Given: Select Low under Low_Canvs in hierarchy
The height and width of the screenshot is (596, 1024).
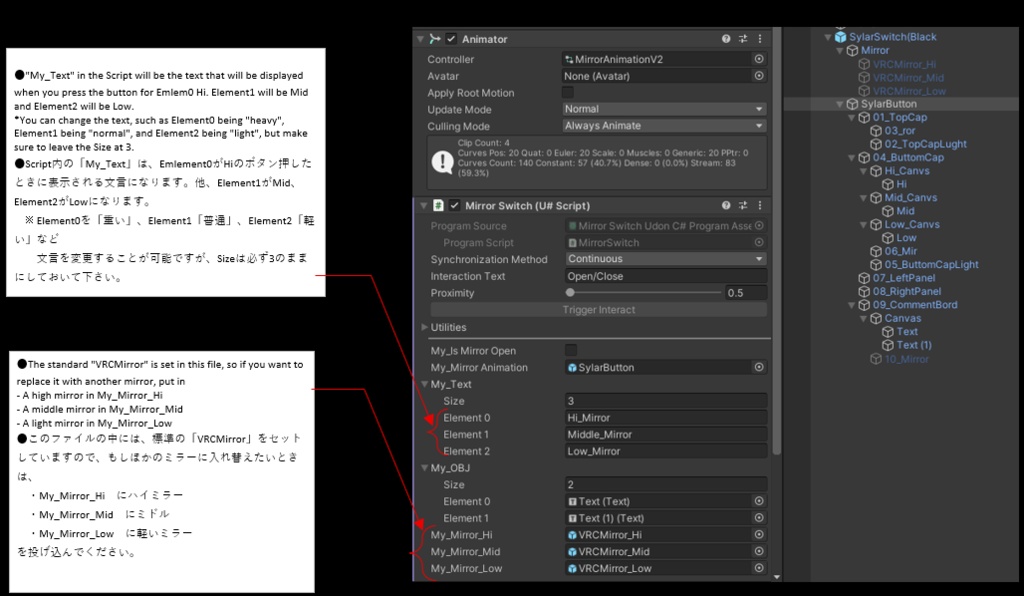Looking at the screenshot, I should 906,238.
